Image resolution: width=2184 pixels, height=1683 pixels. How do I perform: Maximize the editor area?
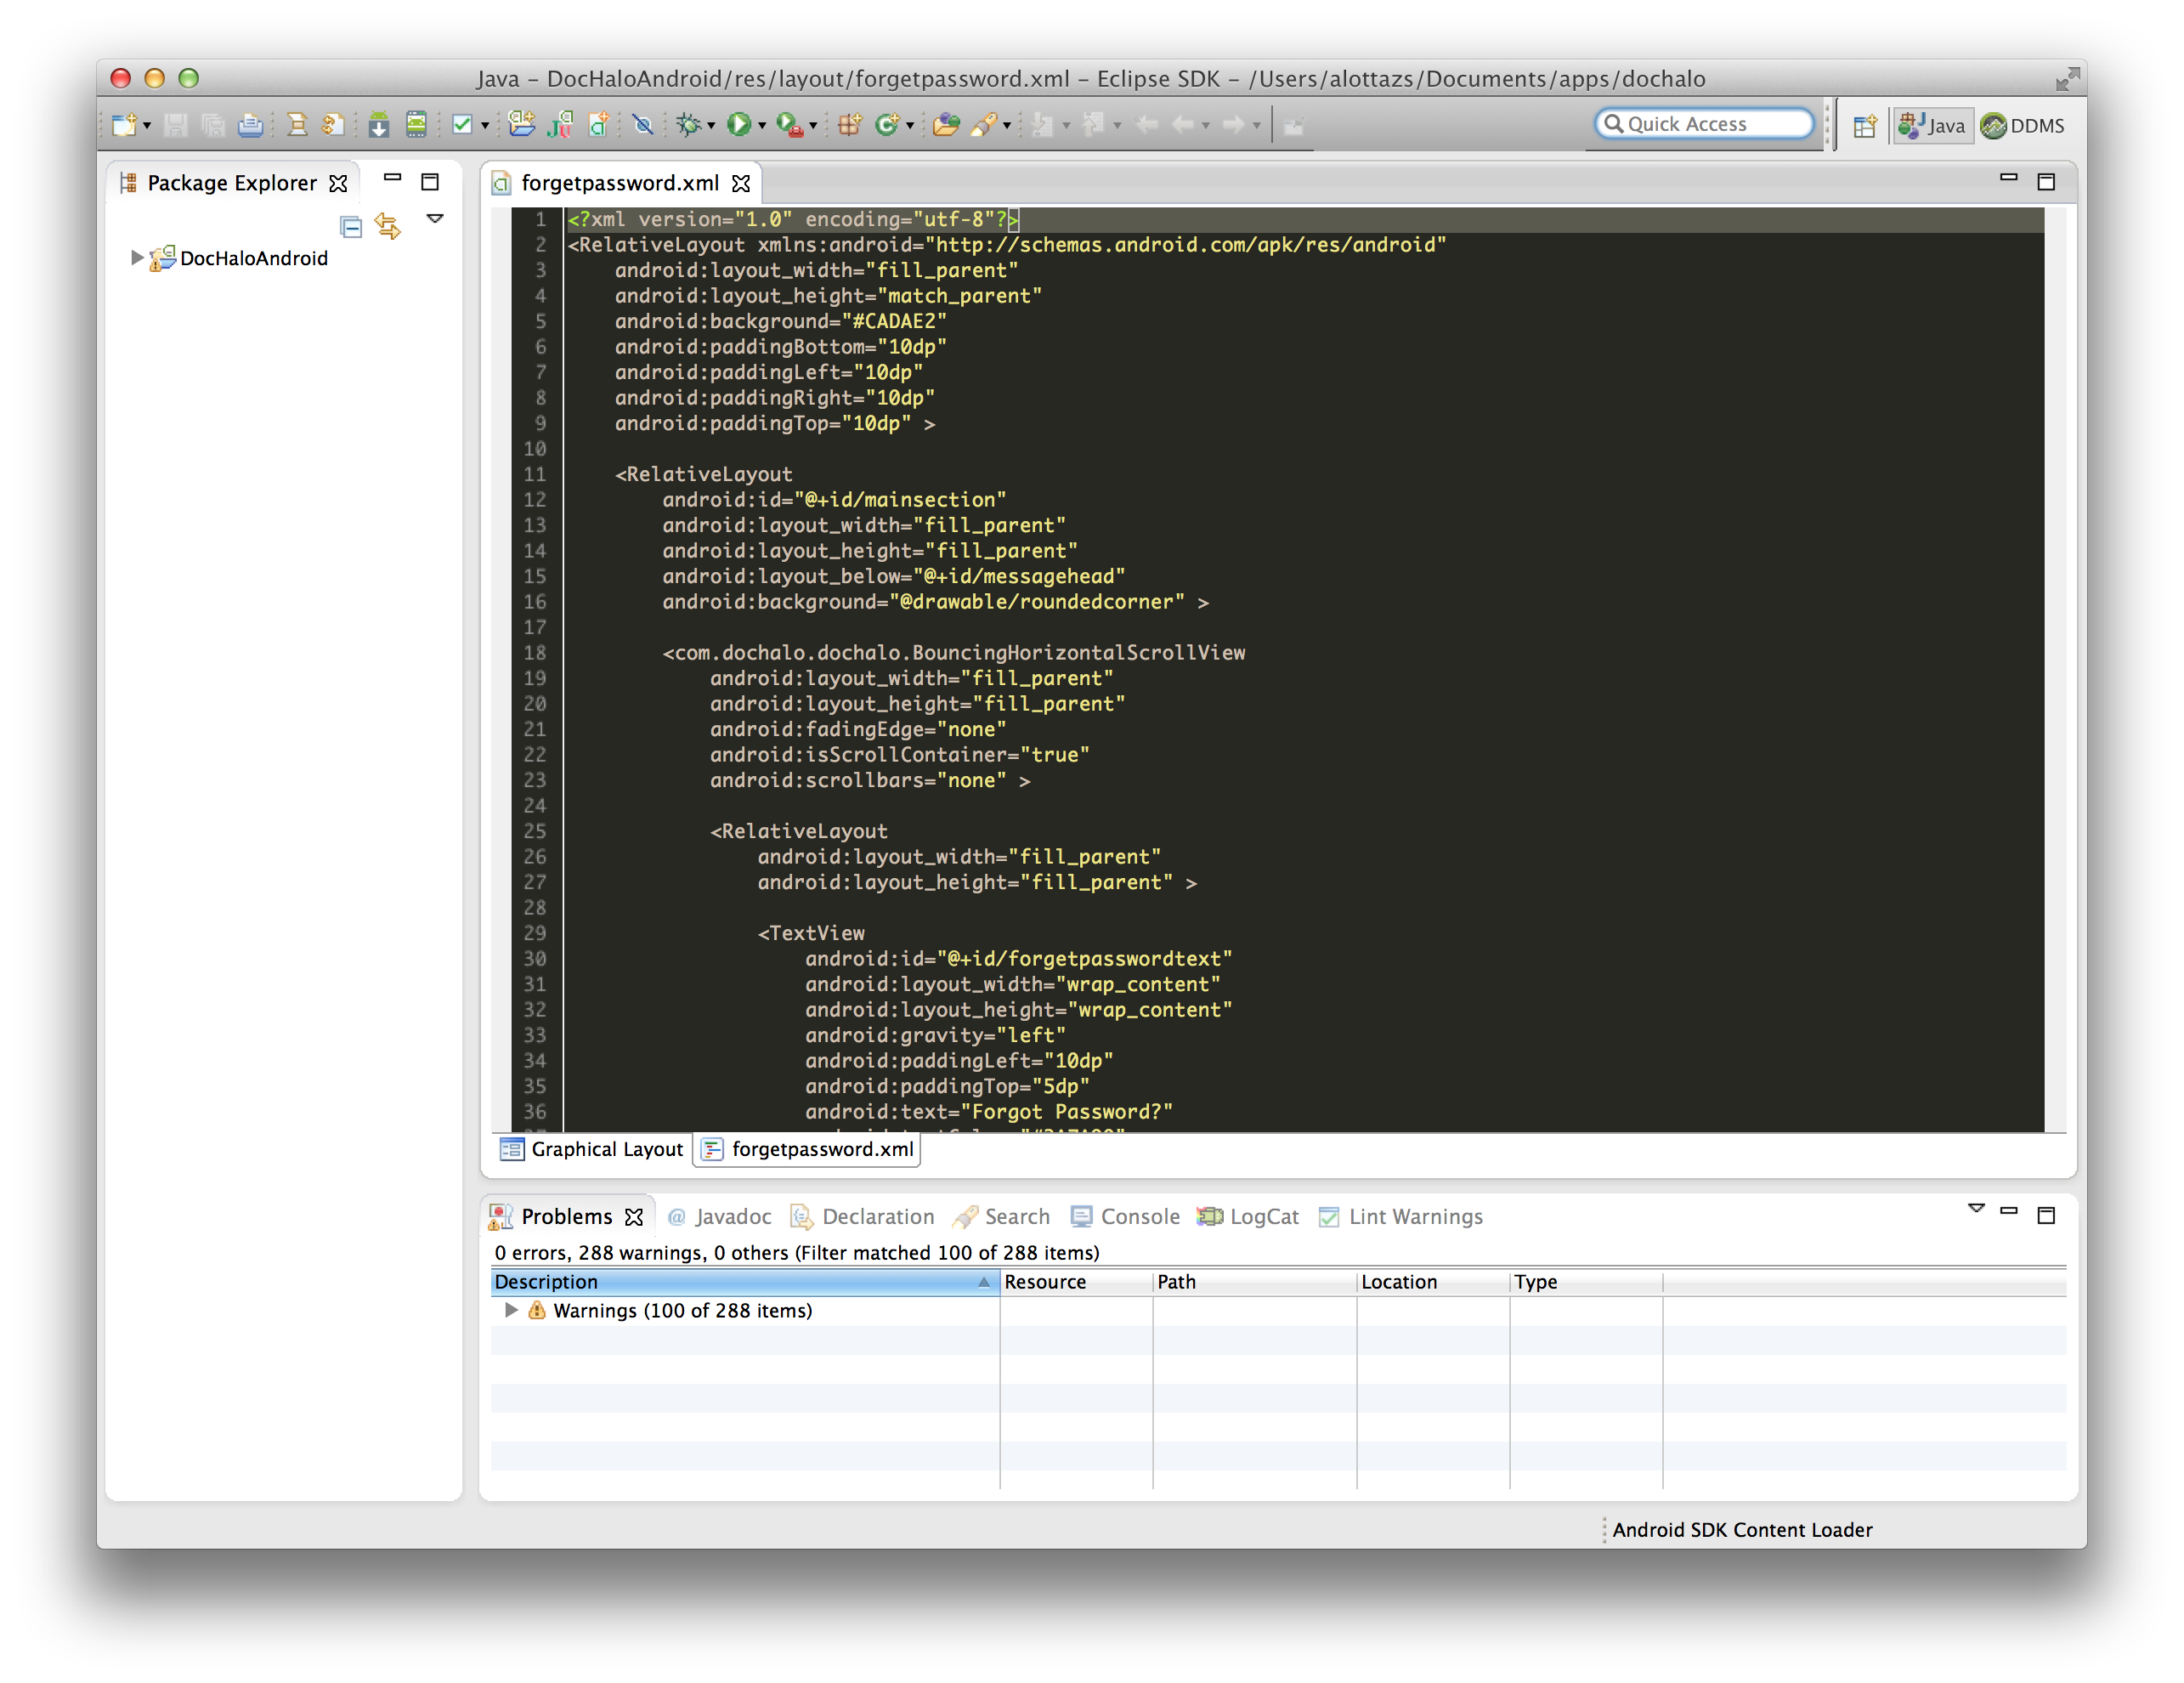pyautogui.click(x=2046, y=181)
